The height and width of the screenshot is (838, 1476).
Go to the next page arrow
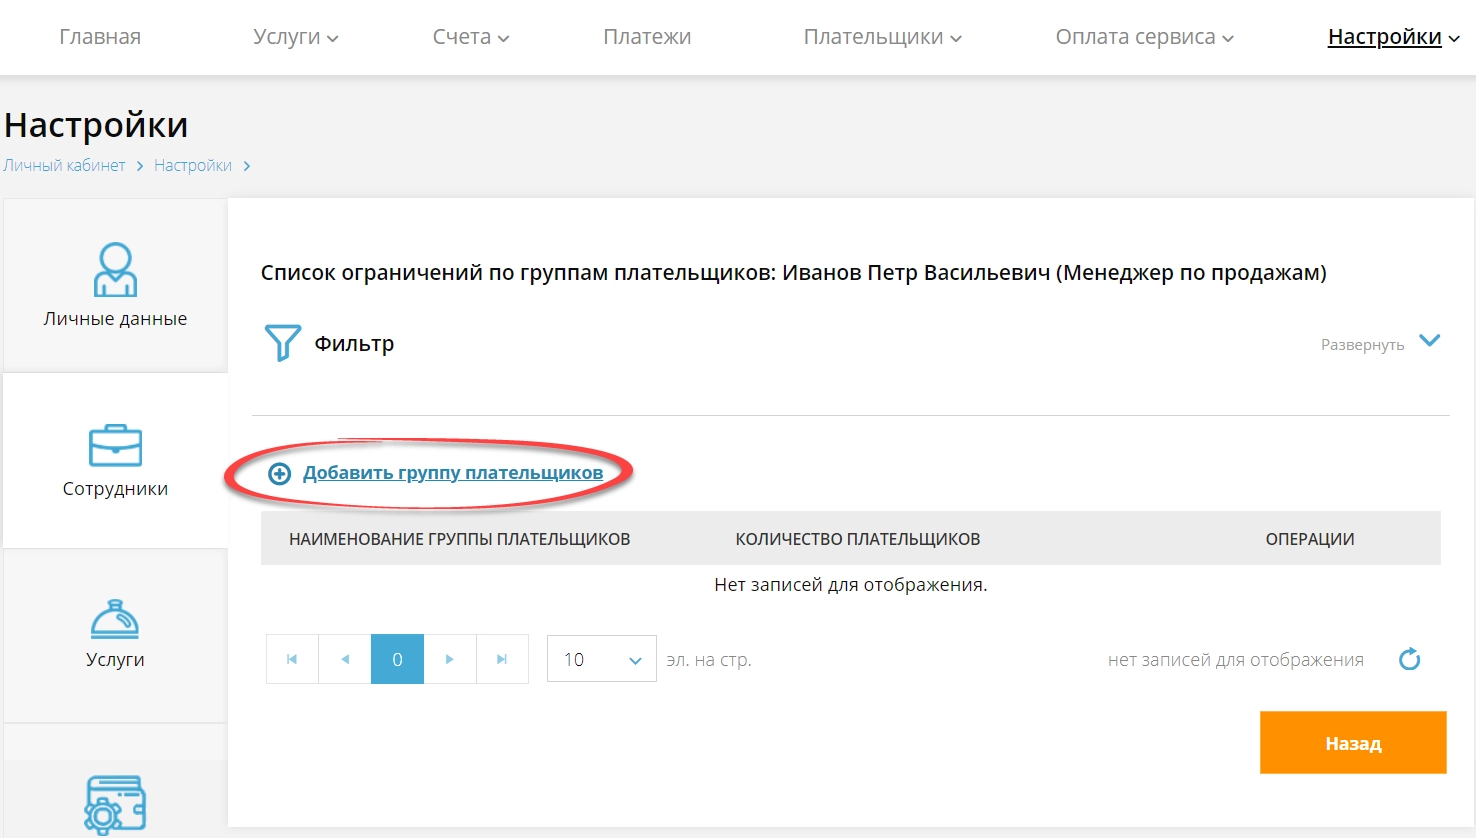click(450, 659)
